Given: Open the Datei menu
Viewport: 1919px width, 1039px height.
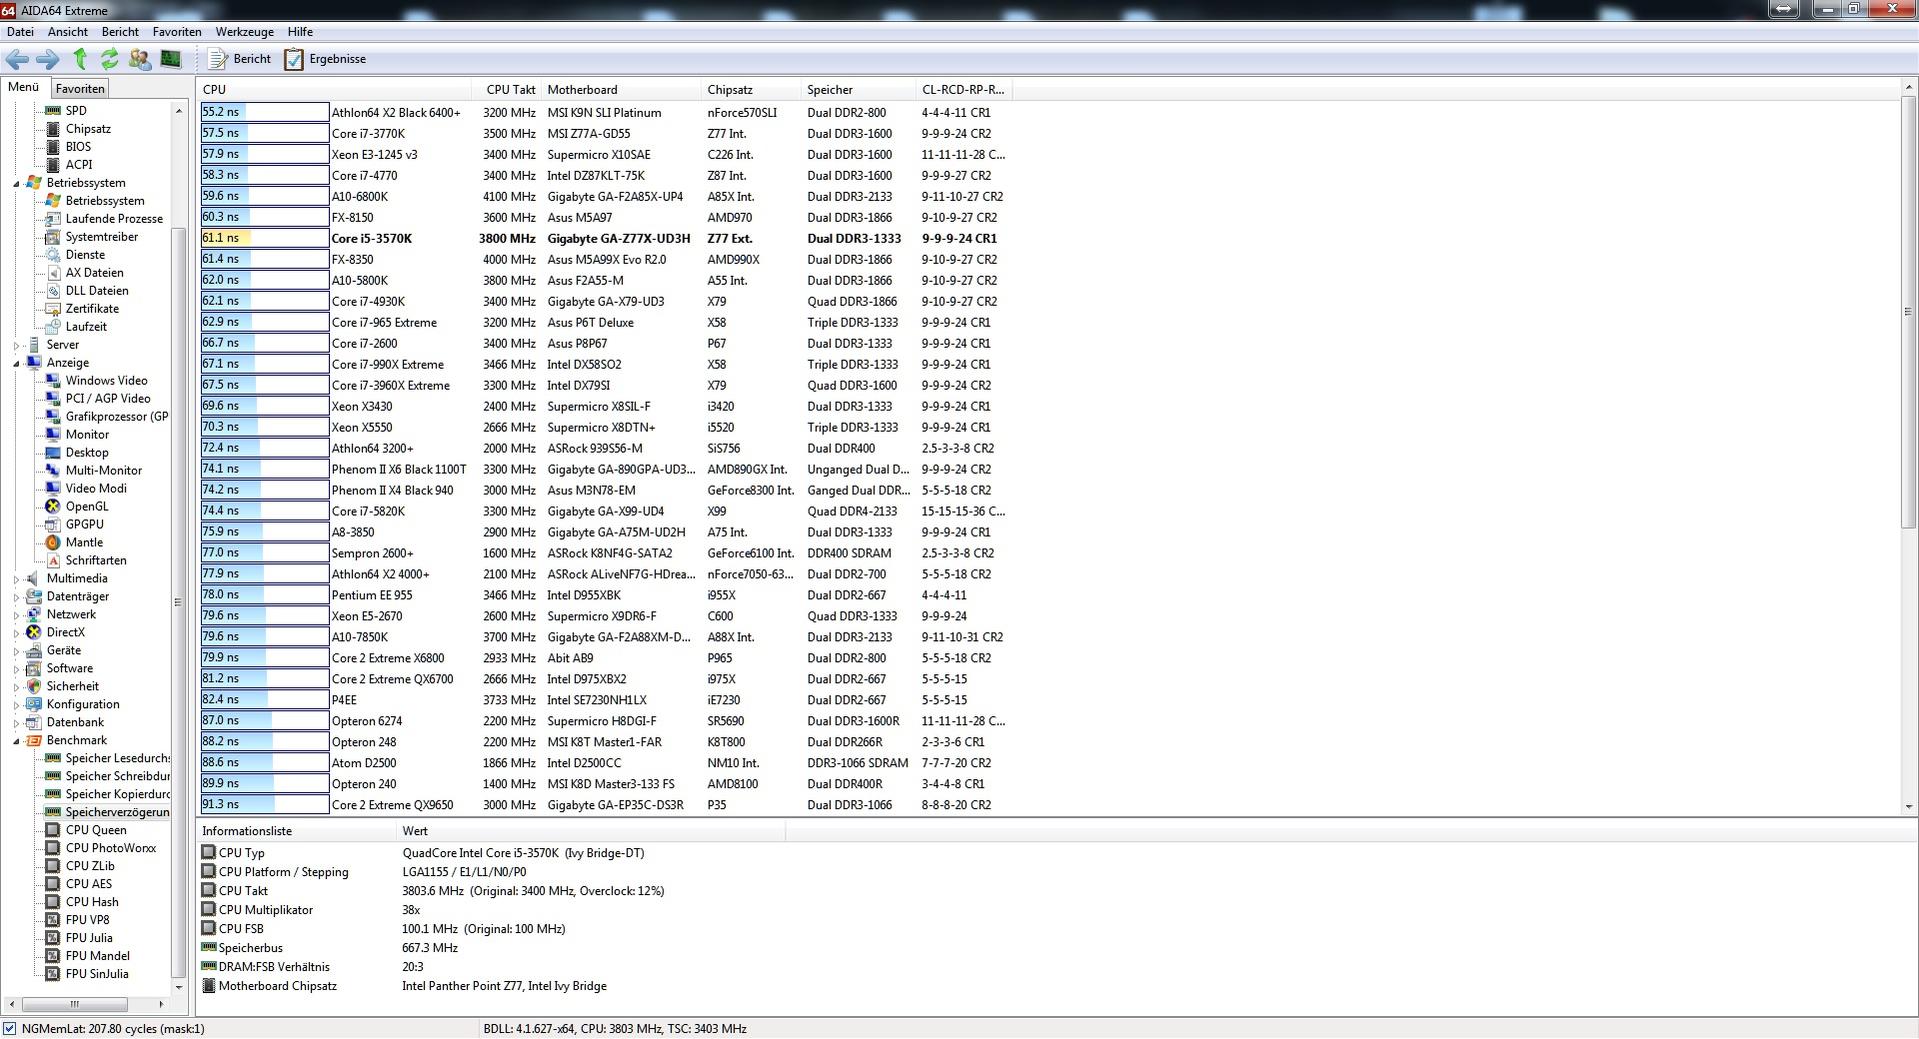Looking at the screenshot, I should [x=20, y=32].
